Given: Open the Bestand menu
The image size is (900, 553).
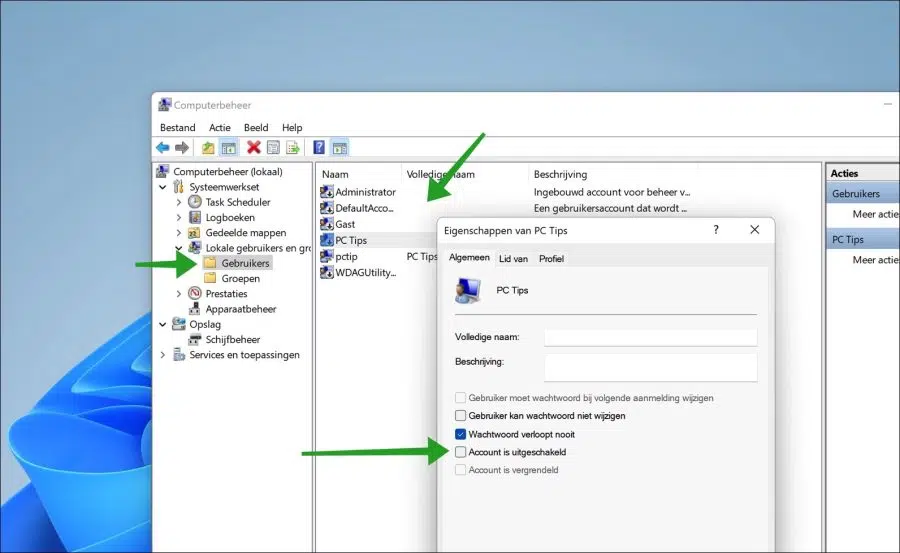Looking at the screenshot, I should point(177,127).
